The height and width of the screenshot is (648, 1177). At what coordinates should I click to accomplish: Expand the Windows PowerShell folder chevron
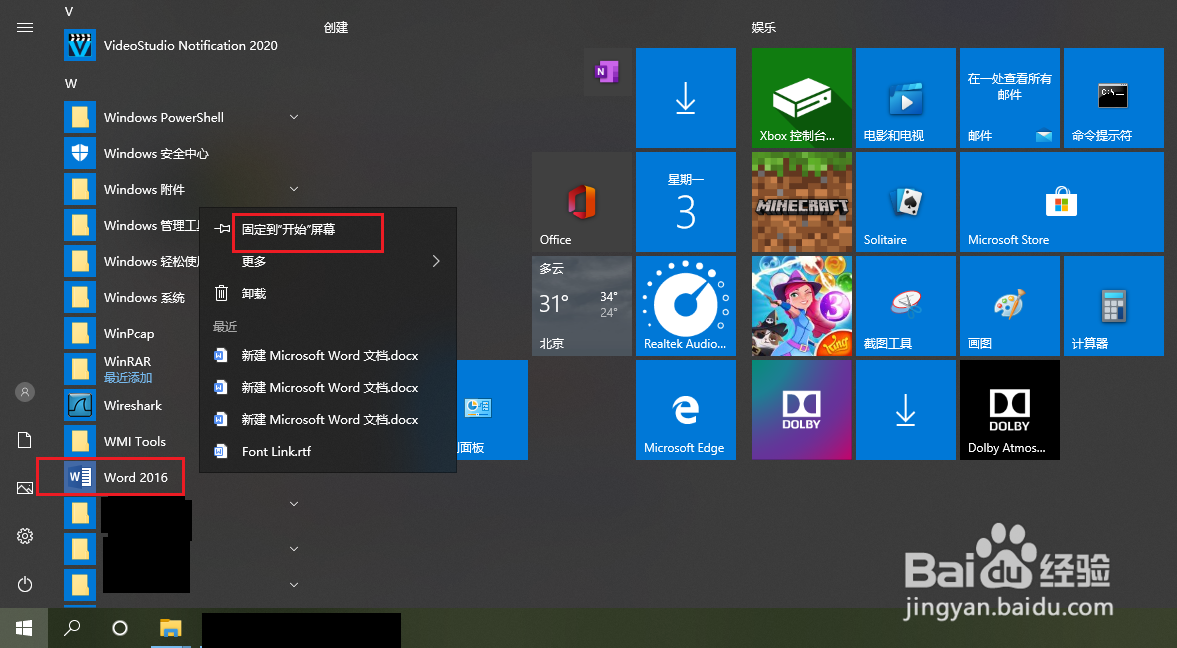294,117
